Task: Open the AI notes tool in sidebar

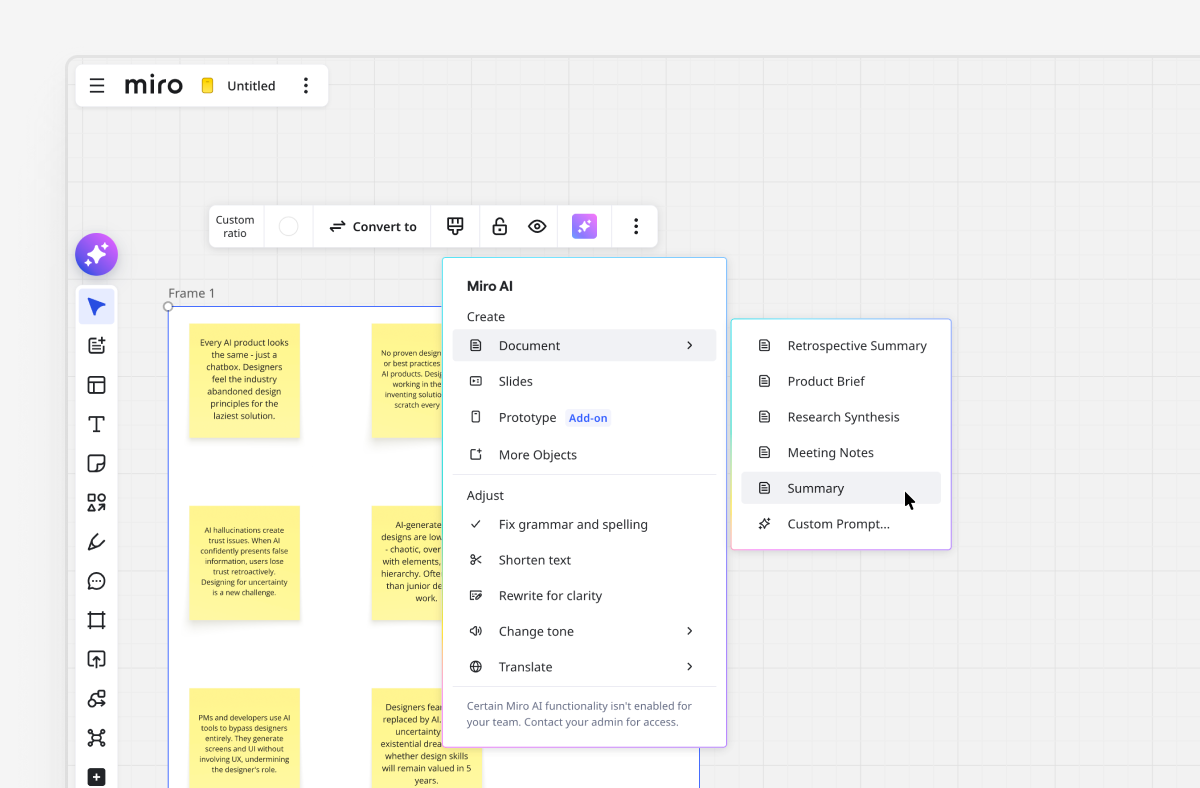Action: 97,346
